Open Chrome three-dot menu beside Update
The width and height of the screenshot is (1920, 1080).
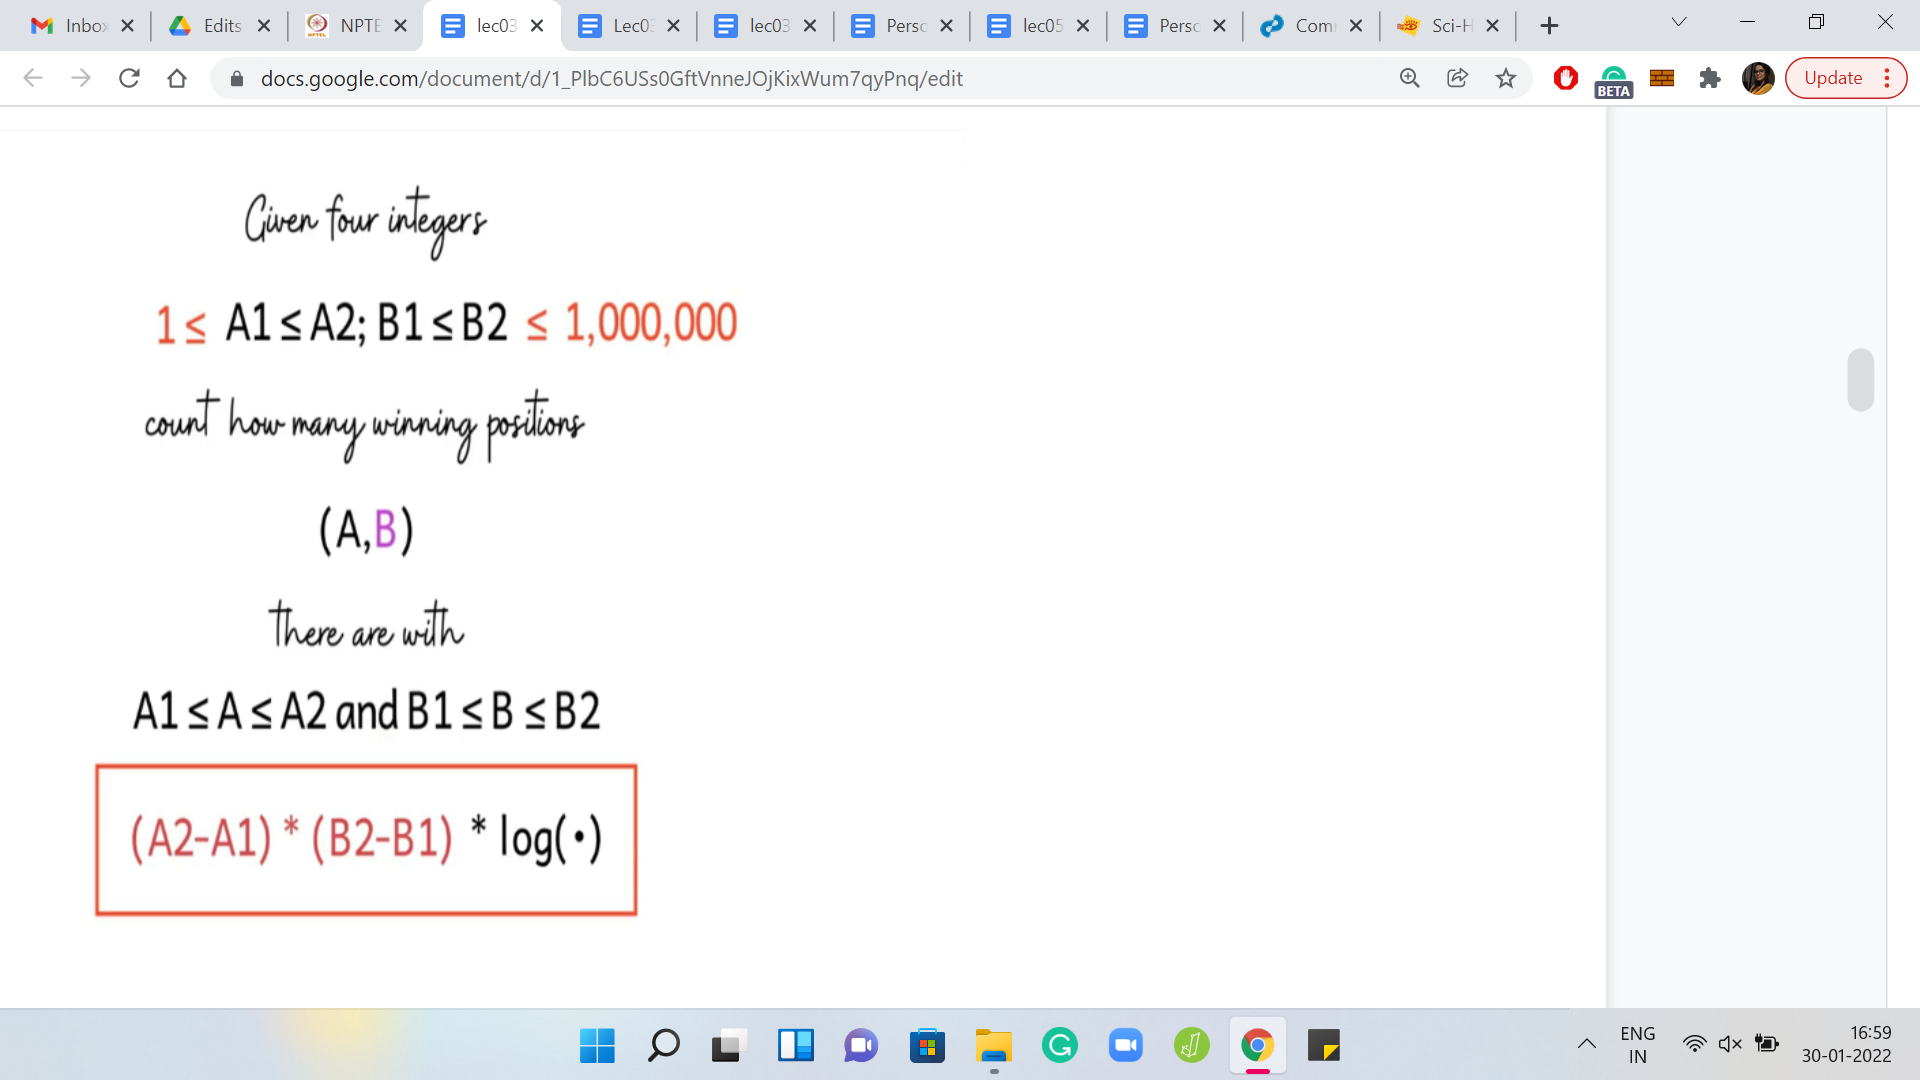[x=1887, y=78]
